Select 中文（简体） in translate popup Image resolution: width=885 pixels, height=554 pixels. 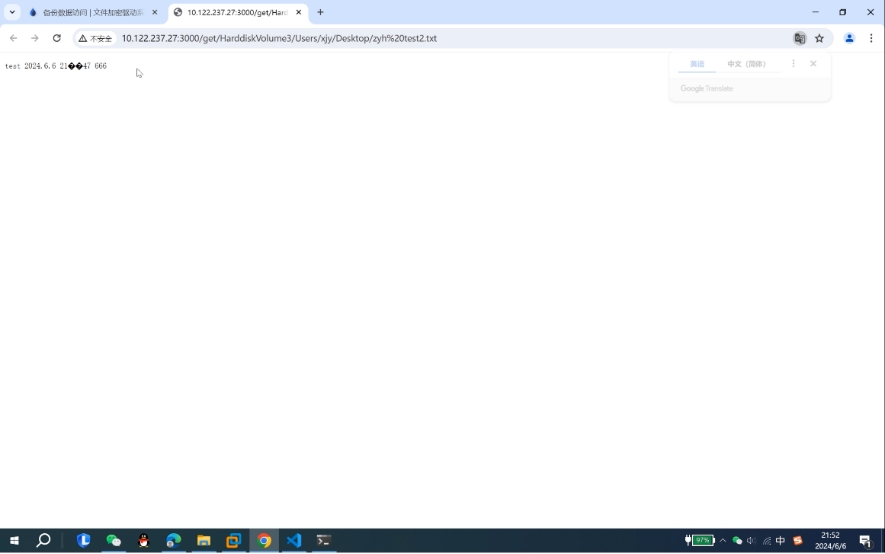pyautogui.click(x=746, y=64)
